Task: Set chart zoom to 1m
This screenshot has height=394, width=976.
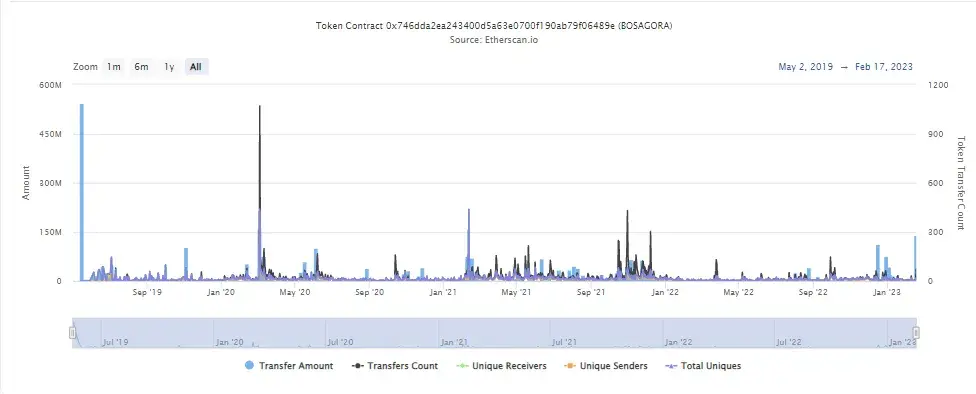Action: [113, 67]
